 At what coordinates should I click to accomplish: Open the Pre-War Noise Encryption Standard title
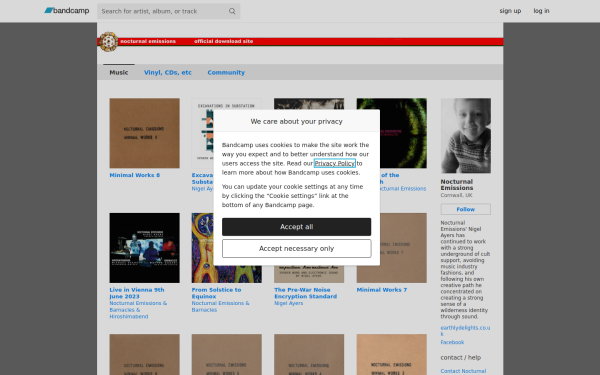pyautogui.click(x=305, y=293)
